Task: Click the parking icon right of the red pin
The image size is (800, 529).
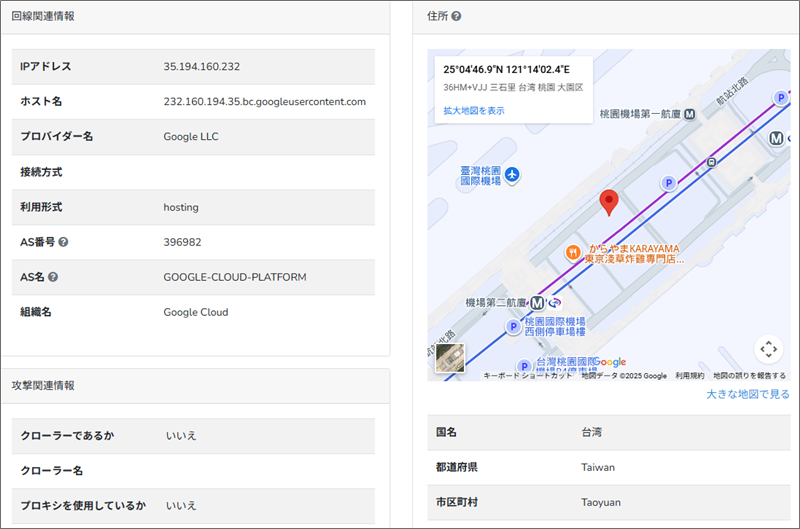Action: (668, 183)
